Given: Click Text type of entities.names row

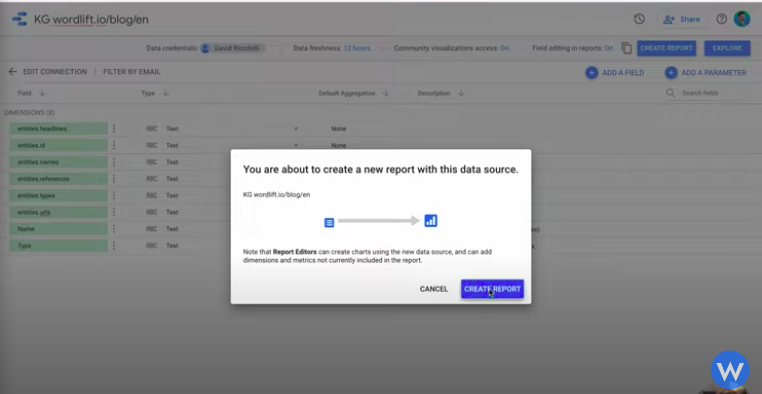Looking at the screenshot, I should (x=172, y=162).
